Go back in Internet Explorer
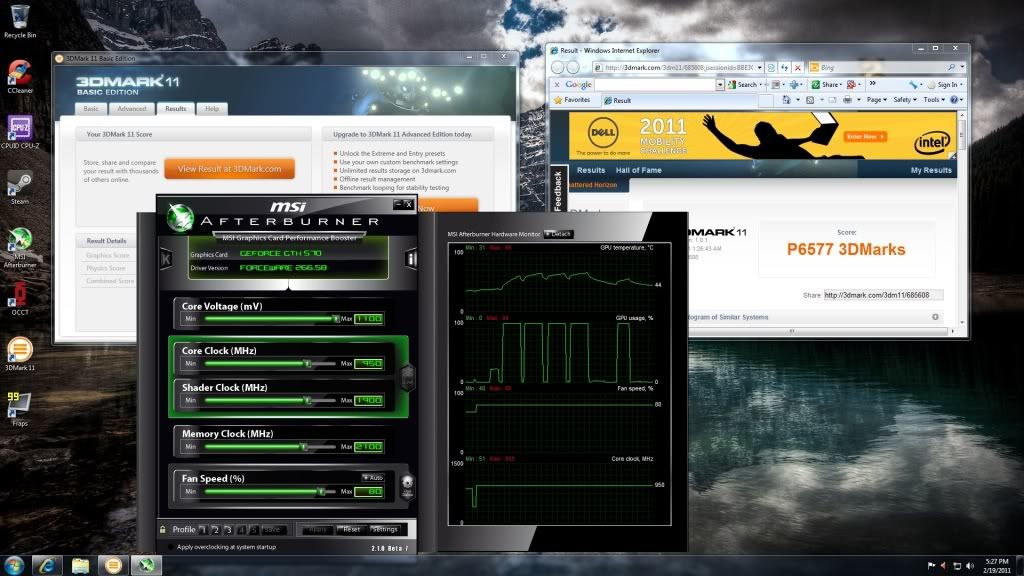This screenshot has height=576, width=1024. [558, 67]
